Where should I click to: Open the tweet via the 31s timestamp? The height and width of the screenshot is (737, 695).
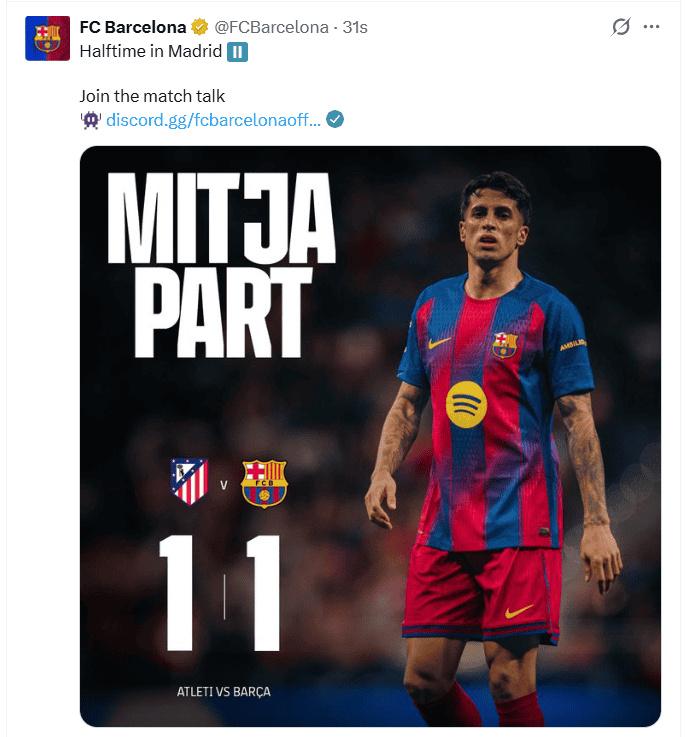click(355, 28)
